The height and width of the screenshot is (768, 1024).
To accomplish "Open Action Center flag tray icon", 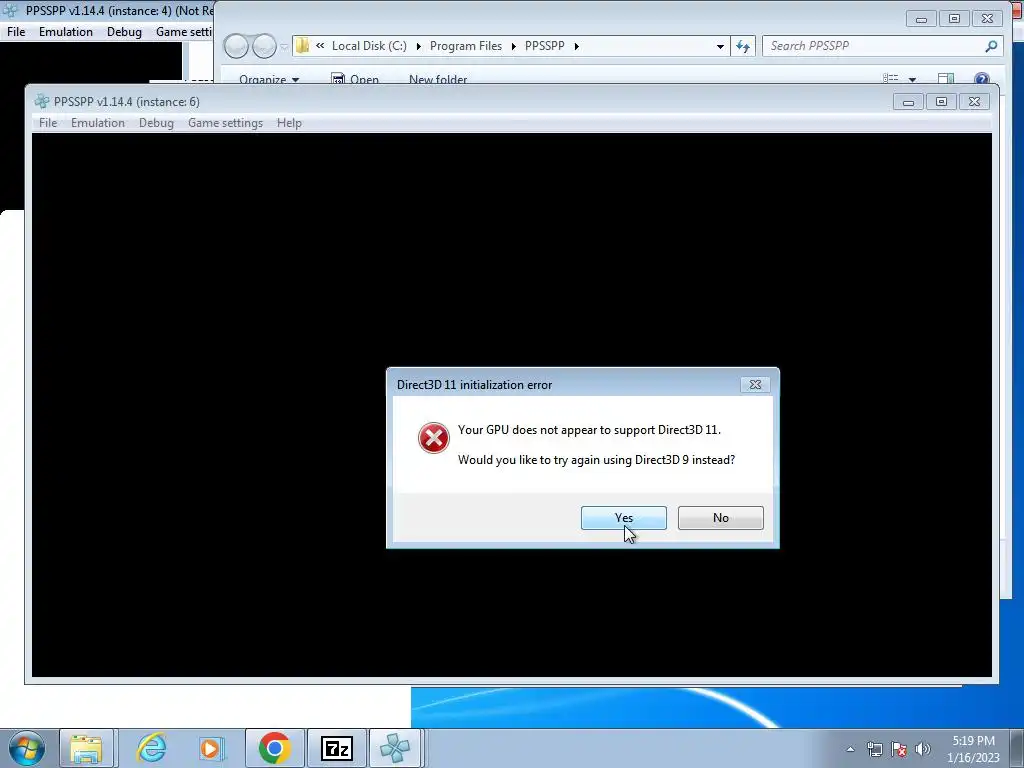I will (899, 749).
